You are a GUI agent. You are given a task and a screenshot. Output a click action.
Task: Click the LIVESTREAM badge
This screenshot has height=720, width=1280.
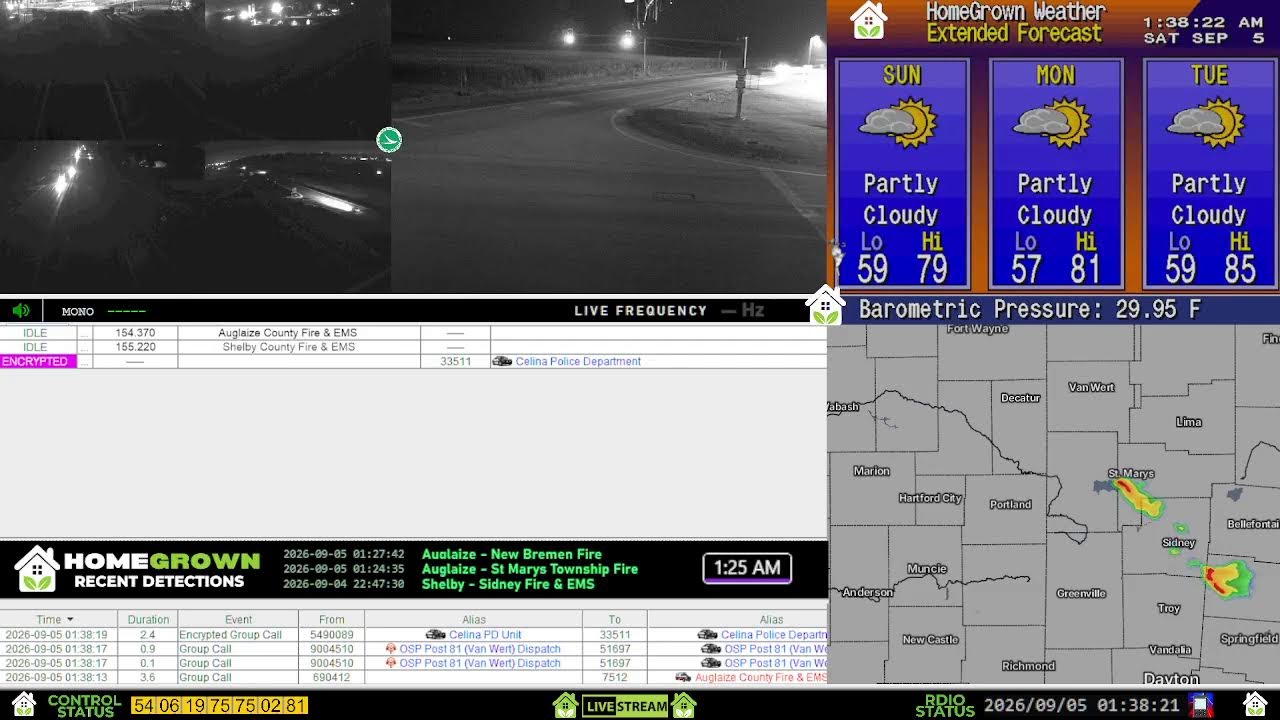(x=626, y=706)
